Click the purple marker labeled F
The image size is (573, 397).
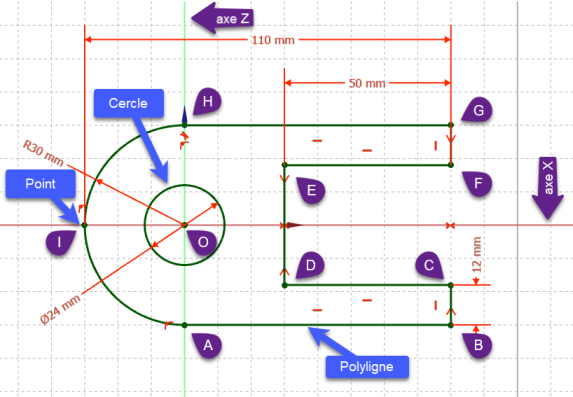(x=477, y=184)
